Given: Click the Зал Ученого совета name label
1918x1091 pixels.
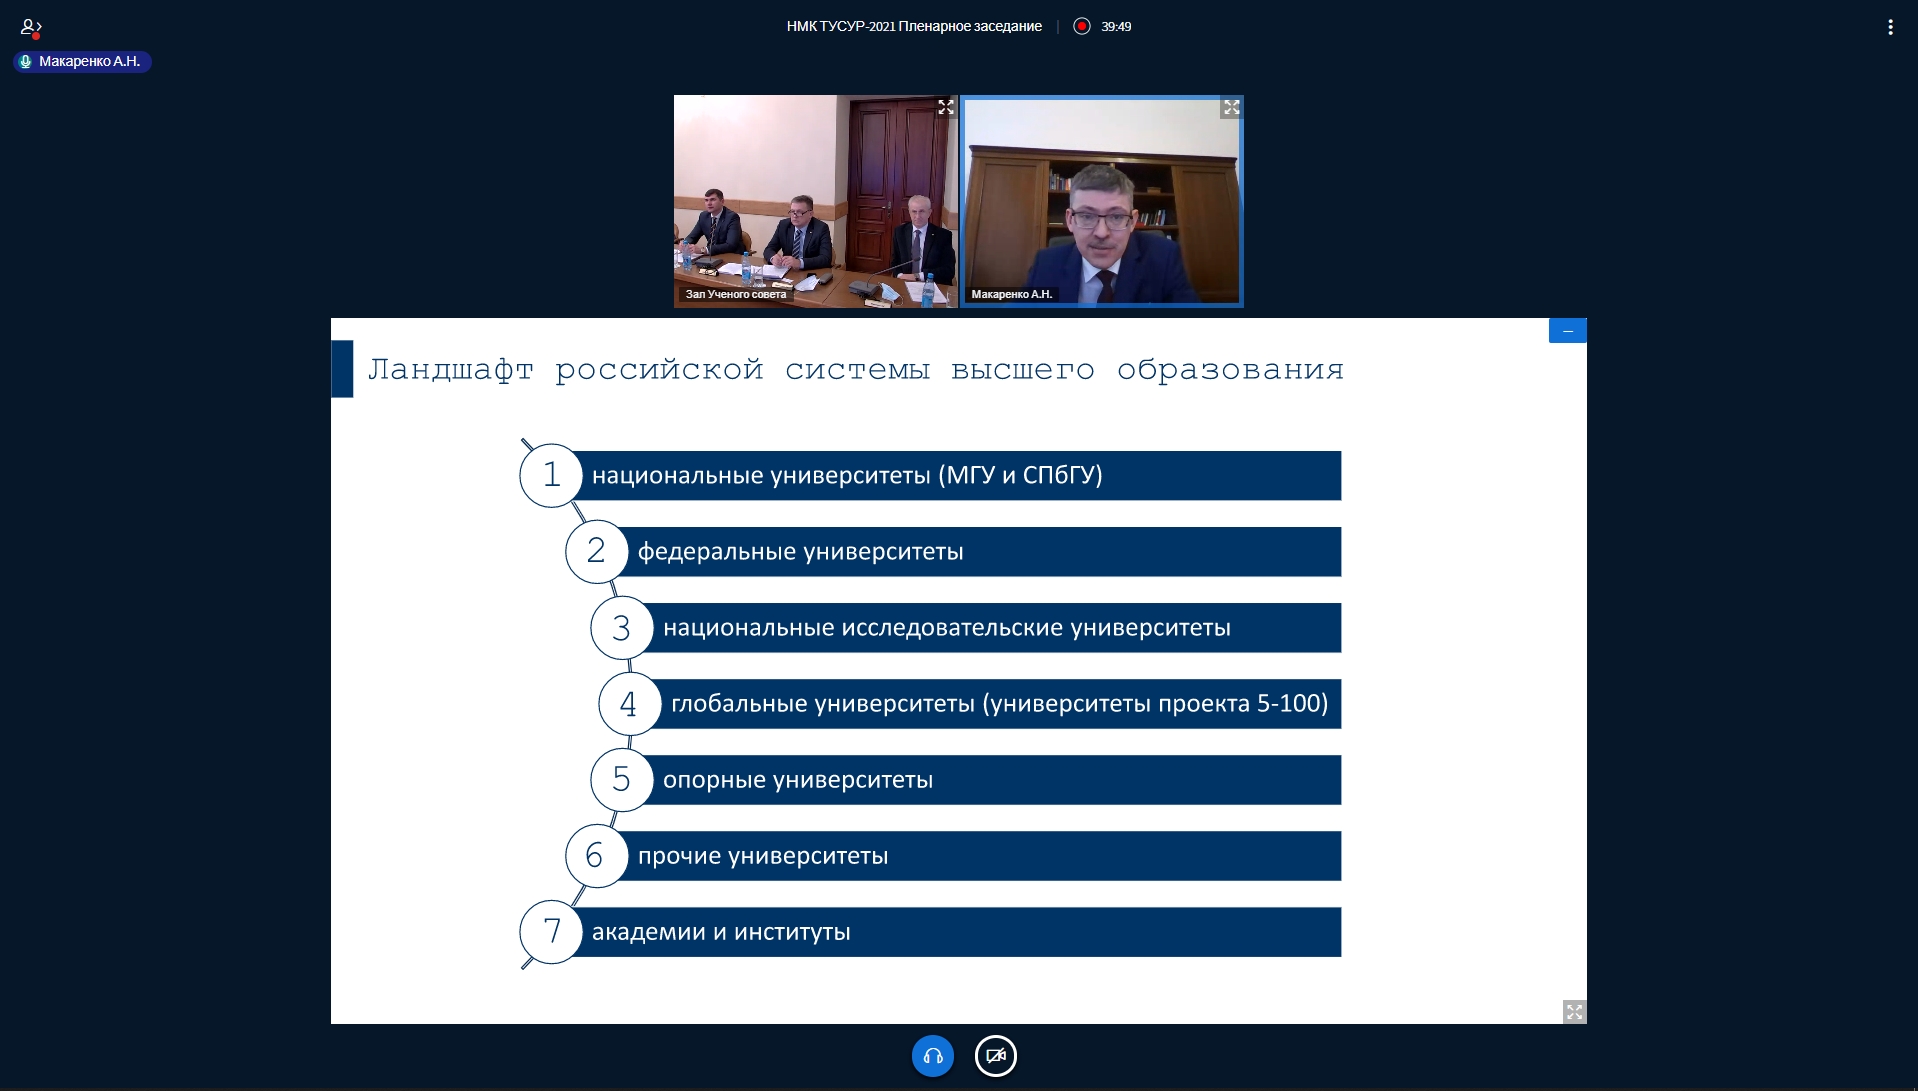Looking at the screenshot, I should [x=735, y=294].
